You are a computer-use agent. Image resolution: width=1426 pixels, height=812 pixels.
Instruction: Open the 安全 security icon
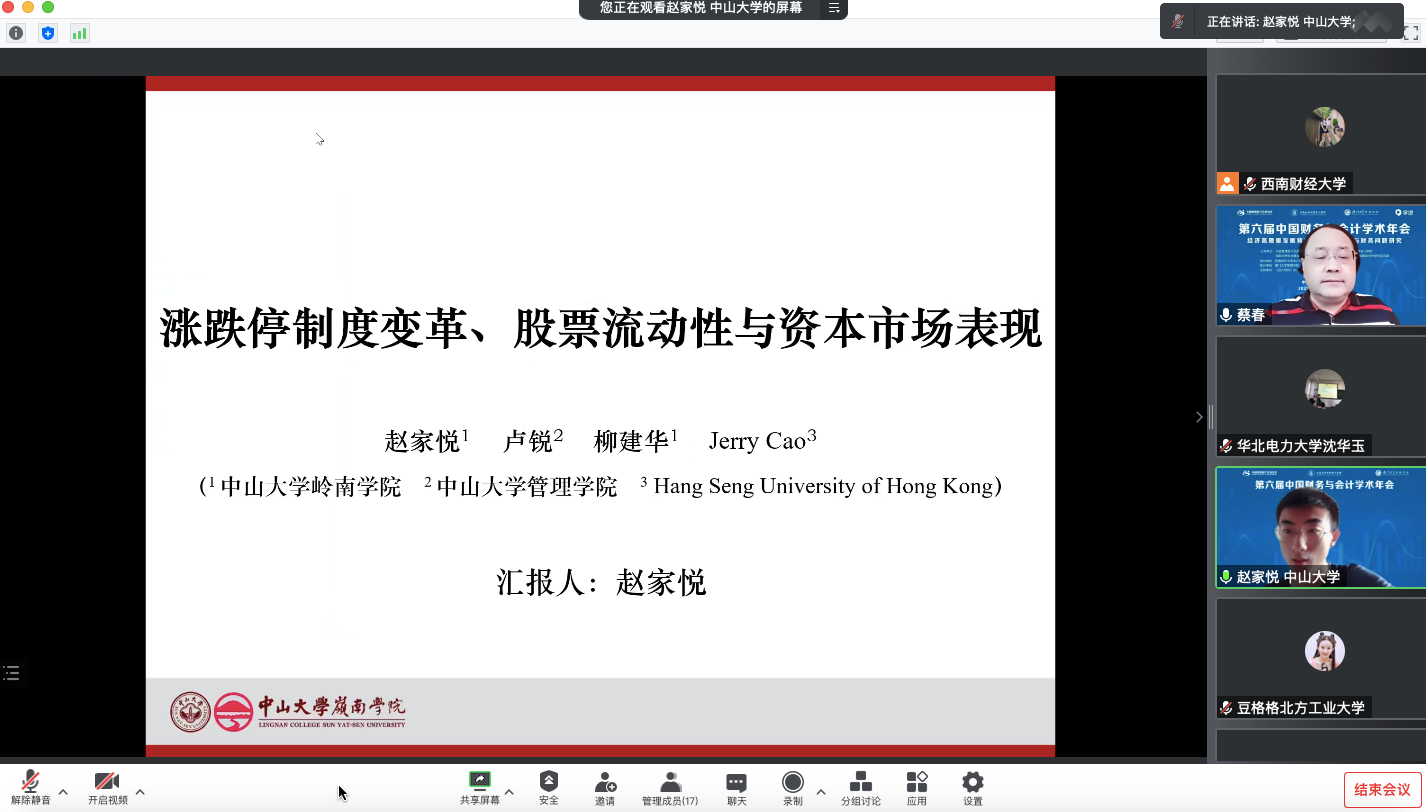click(x=548, y=787)
